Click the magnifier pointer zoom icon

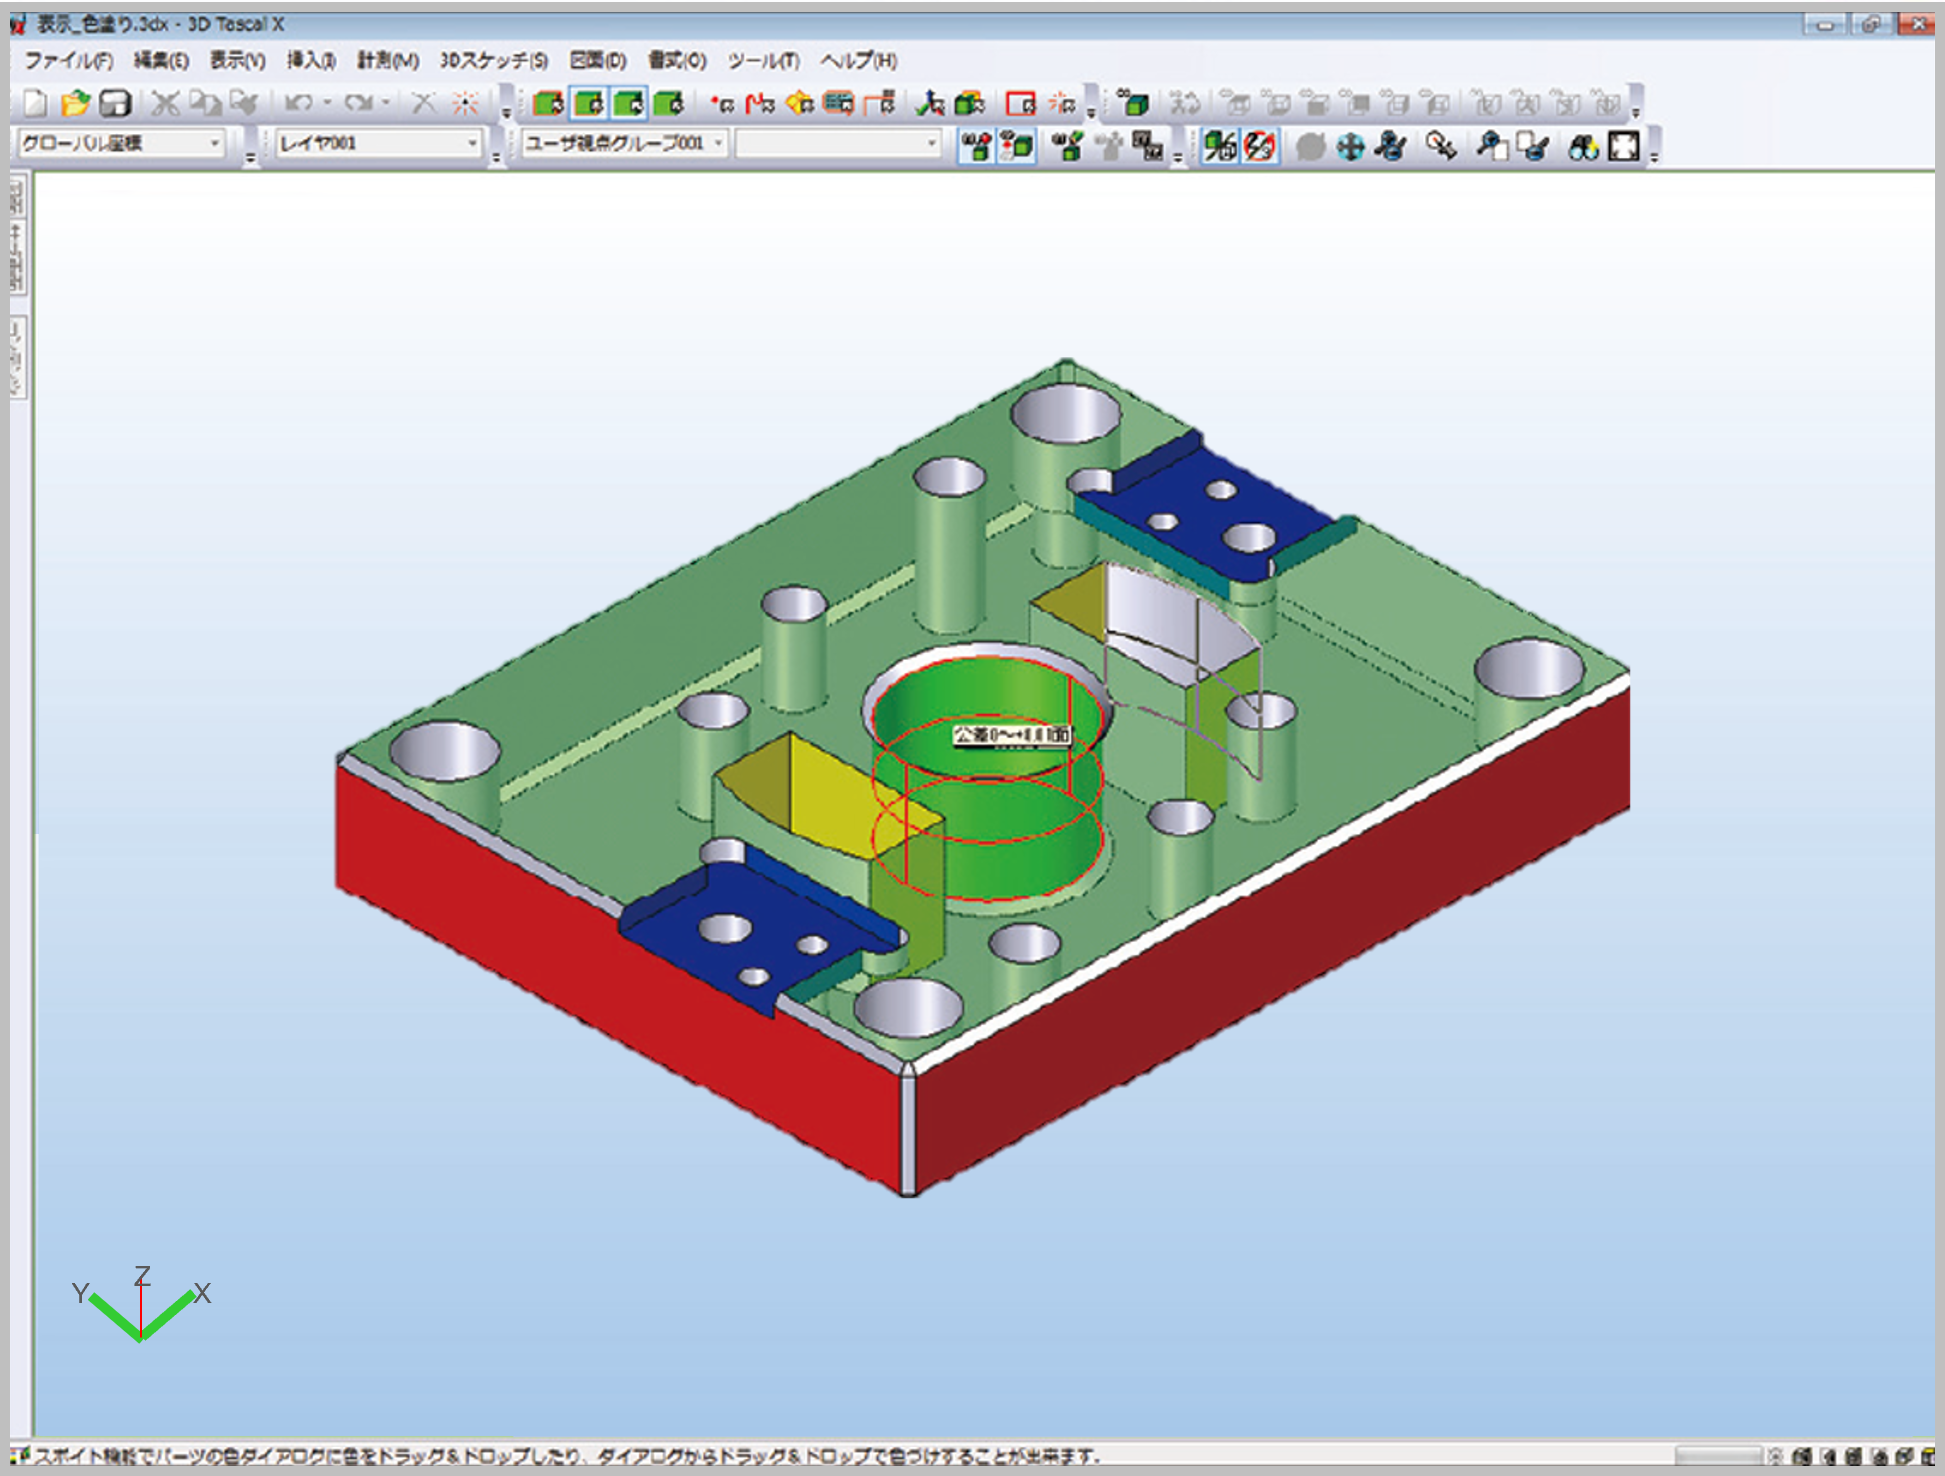[x=1441, y=147]
